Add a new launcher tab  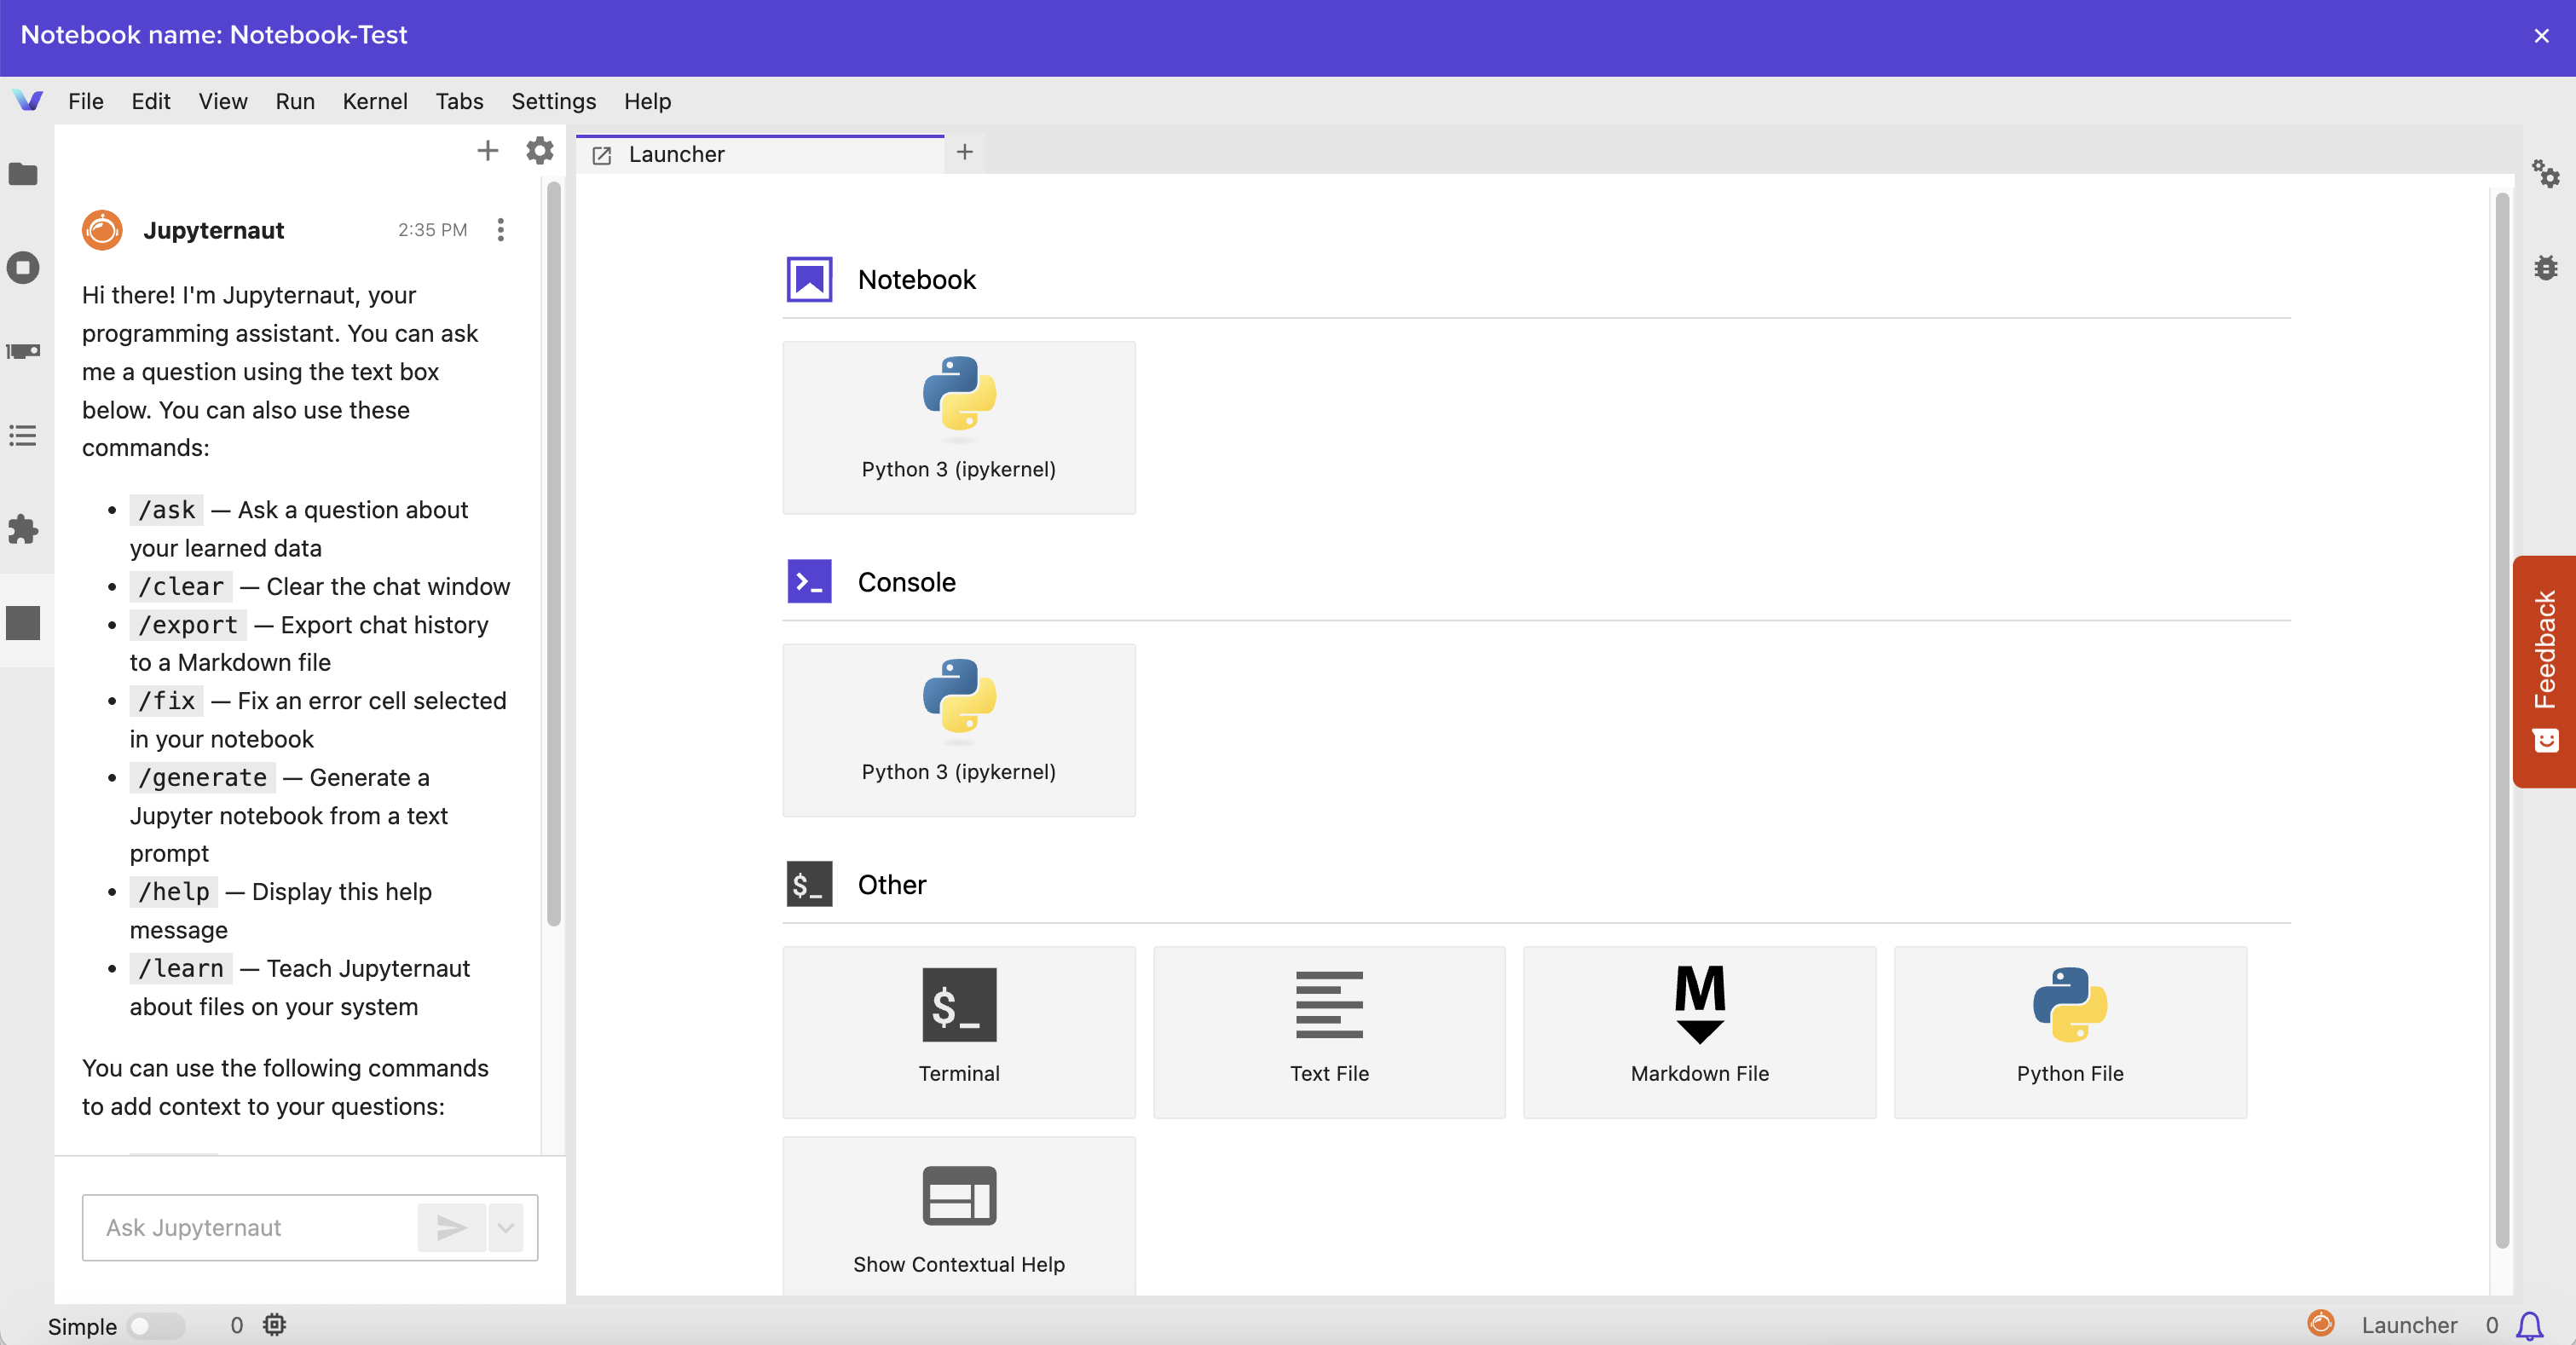(964, 152)
